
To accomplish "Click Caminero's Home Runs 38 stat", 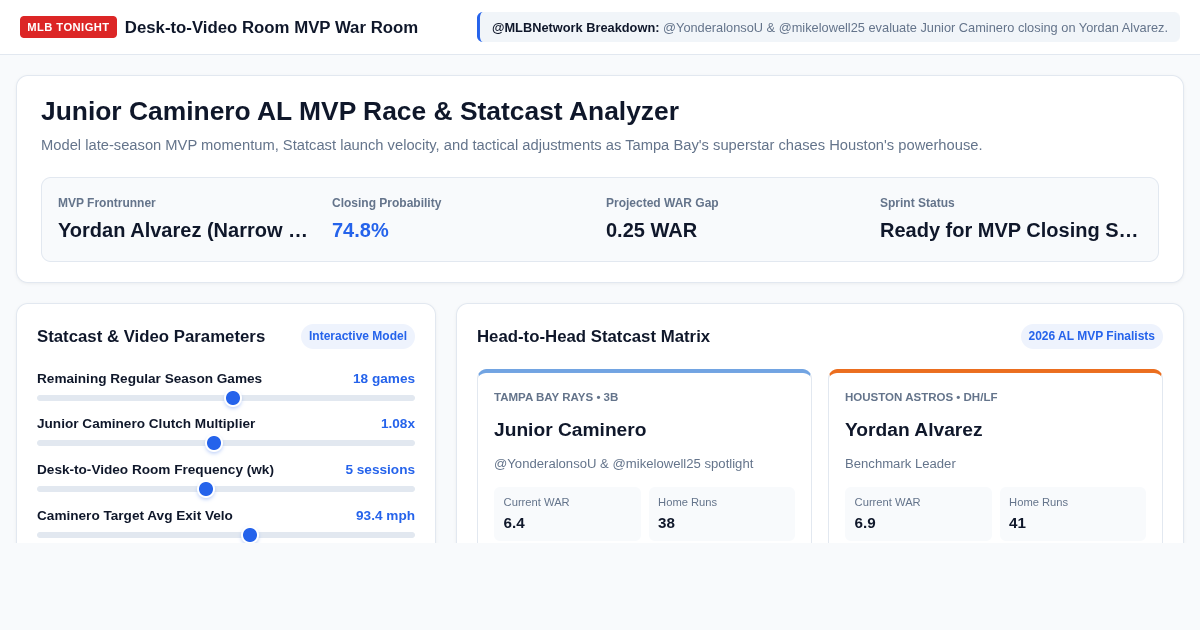I will [722, 513].
